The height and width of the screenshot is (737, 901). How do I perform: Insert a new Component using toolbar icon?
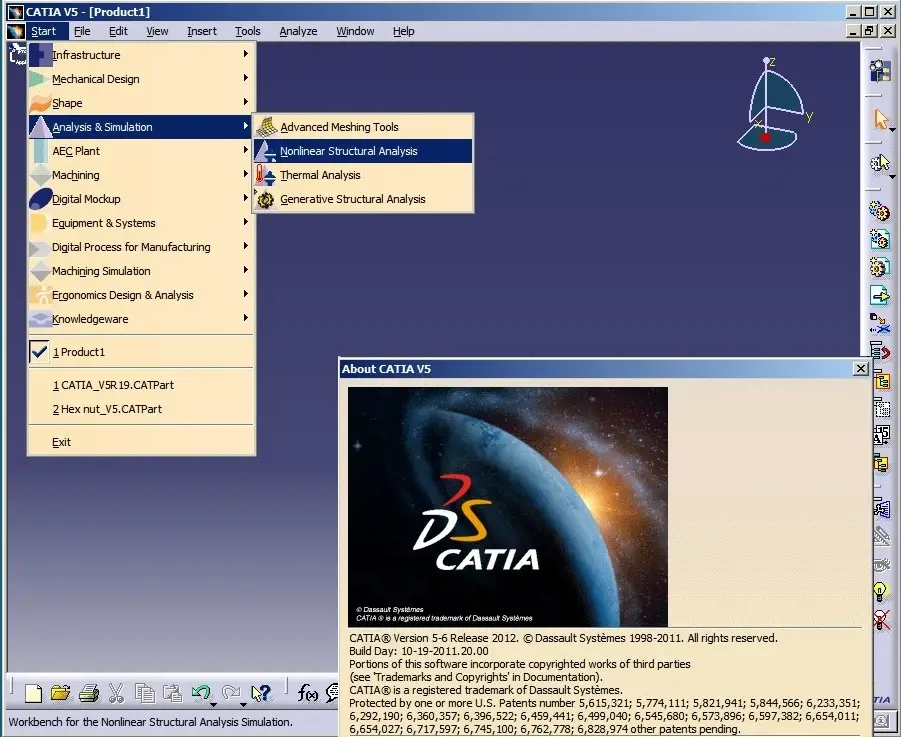pyautogui.click(x=880, y=211)
